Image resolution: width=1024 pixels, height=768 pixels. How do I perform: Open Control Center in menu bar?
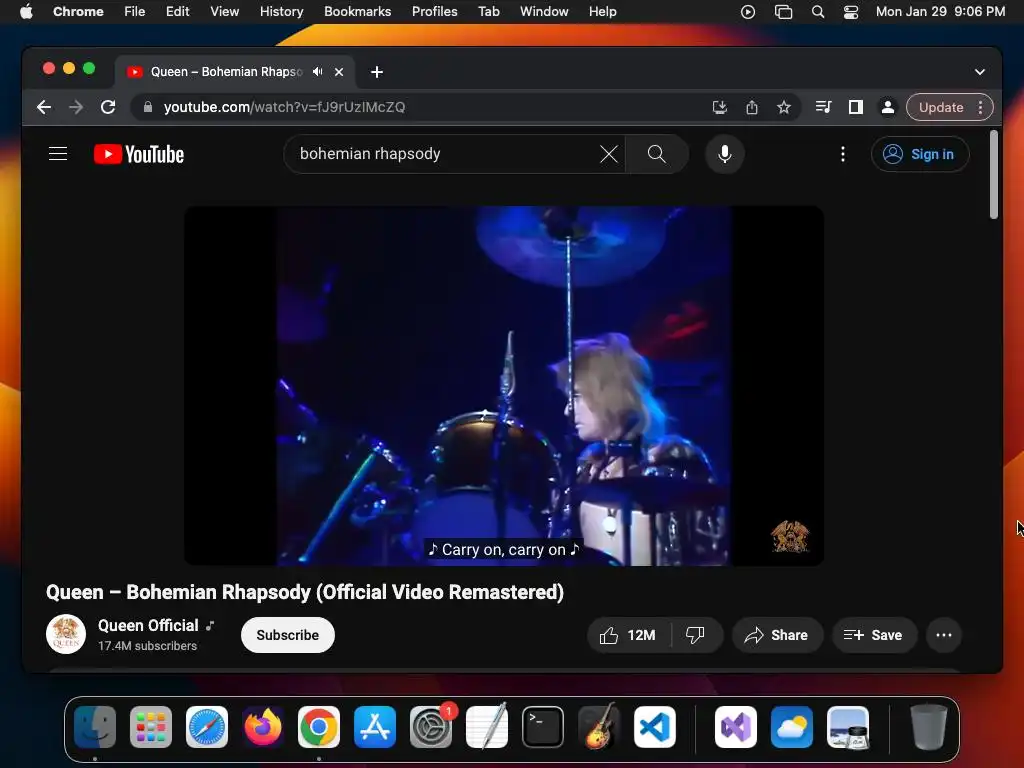click(x=851, y=11)
